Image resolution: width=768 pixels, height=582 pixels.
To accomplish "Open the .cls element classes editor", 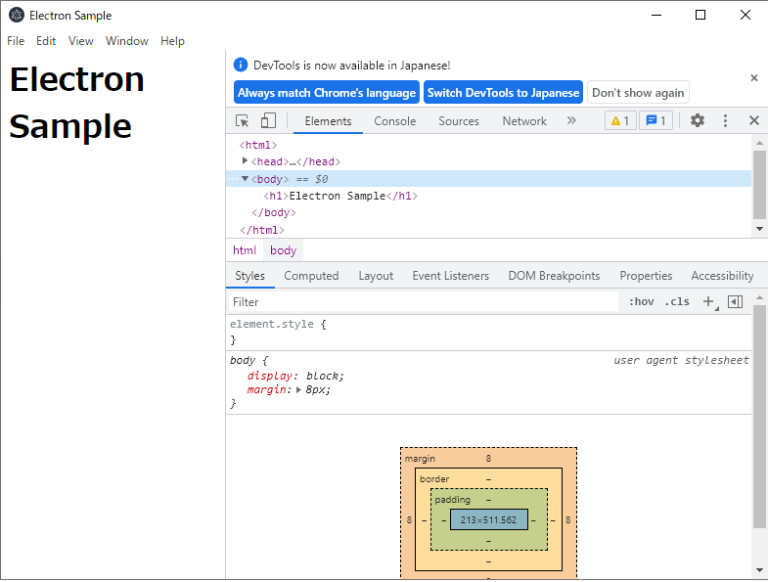I will [678, 302].
